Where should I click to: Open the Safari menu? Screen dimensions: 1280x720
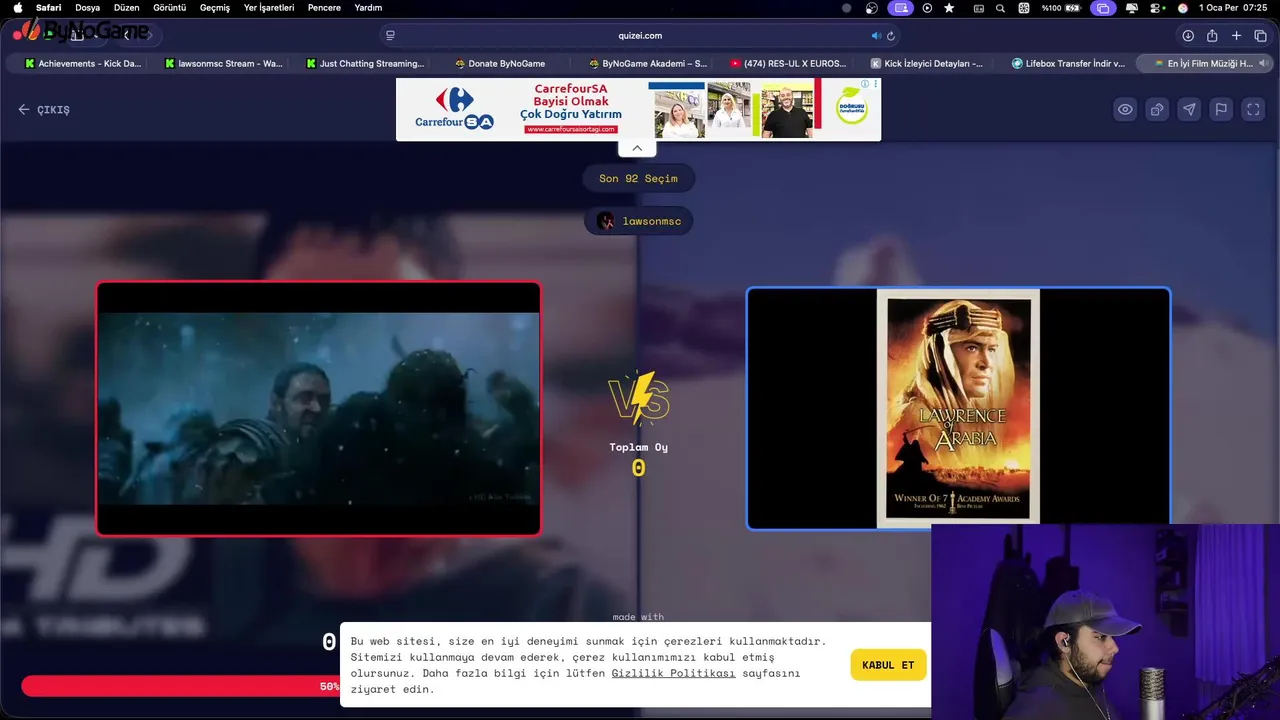(48, 8)
